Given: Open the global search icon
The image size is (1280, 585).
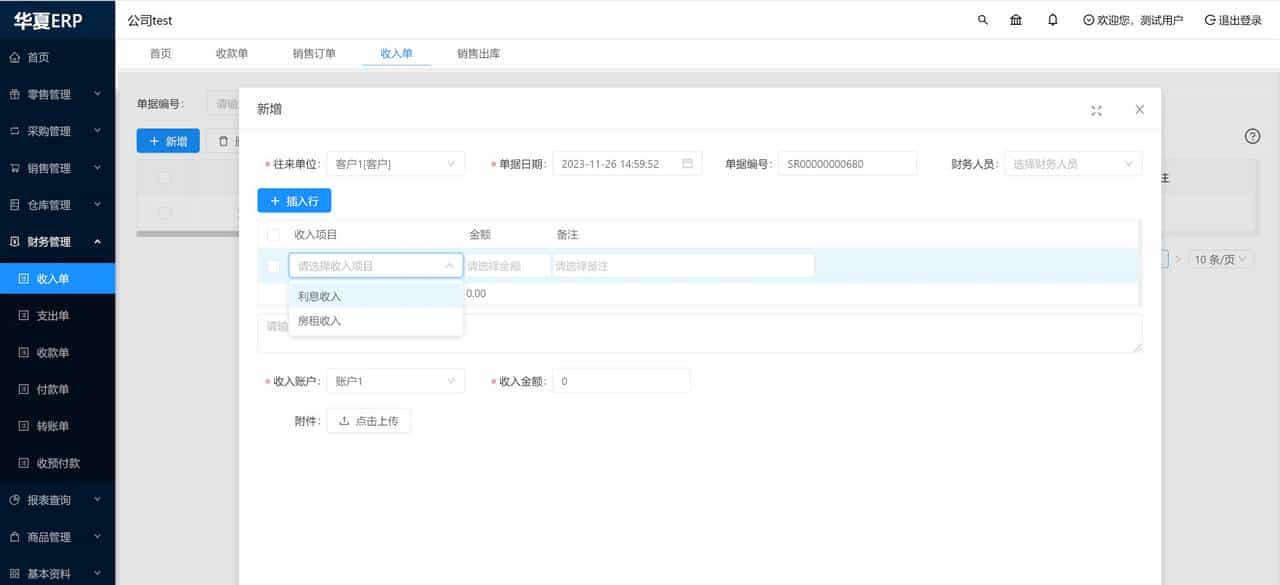Looking at the screenshot, I should coord(982,19).
